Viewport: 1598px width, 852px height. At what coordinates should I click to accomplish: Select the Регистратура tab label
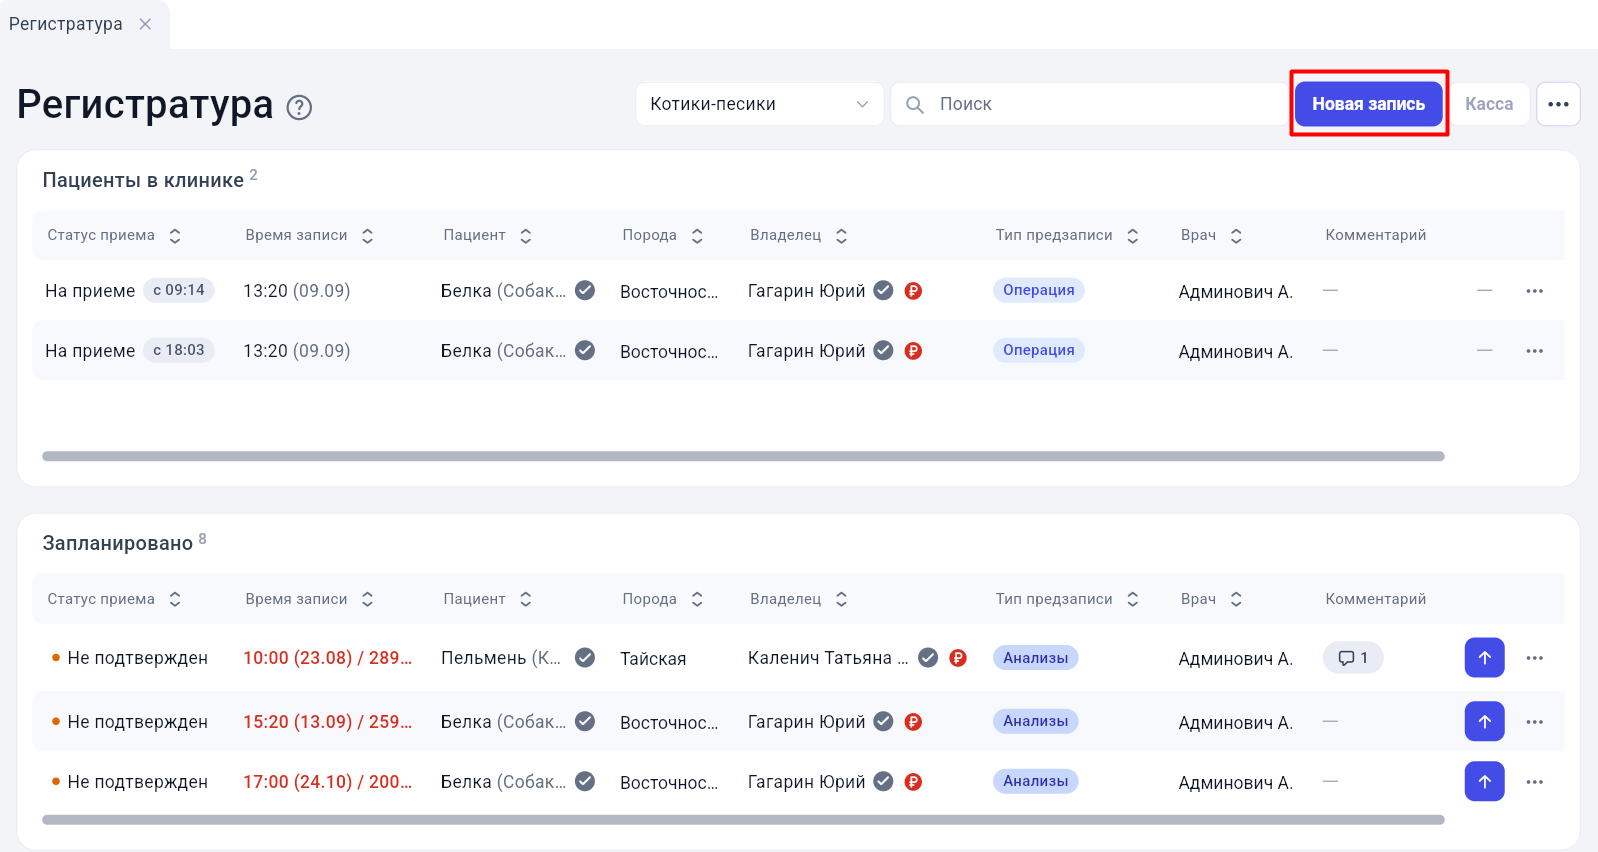tap(66, 24)
